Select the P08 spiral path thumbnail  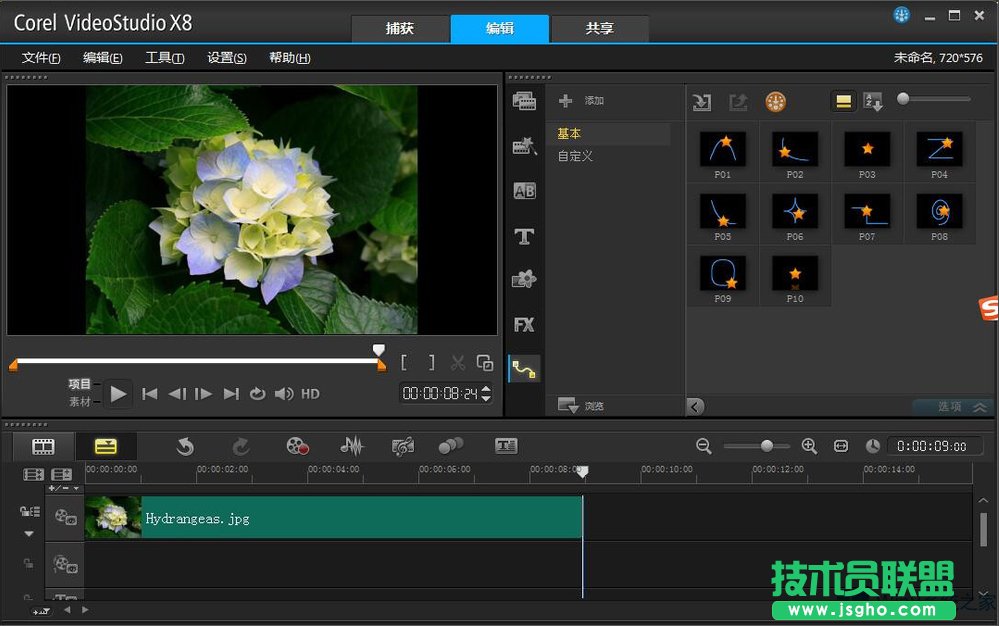(x=939, y=211)
